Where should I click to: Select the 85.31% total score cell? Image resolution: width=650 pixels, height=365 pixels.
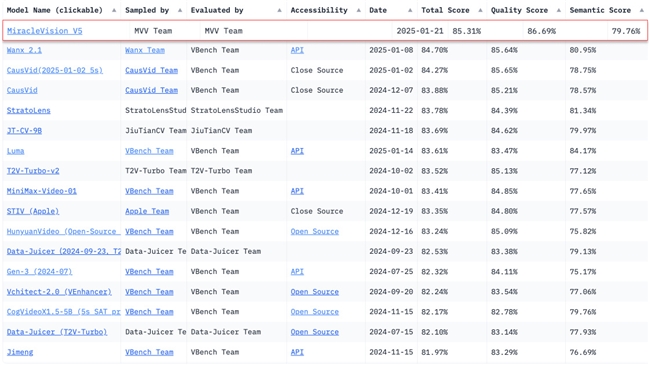pyautogui.click(x=467, y=31)
